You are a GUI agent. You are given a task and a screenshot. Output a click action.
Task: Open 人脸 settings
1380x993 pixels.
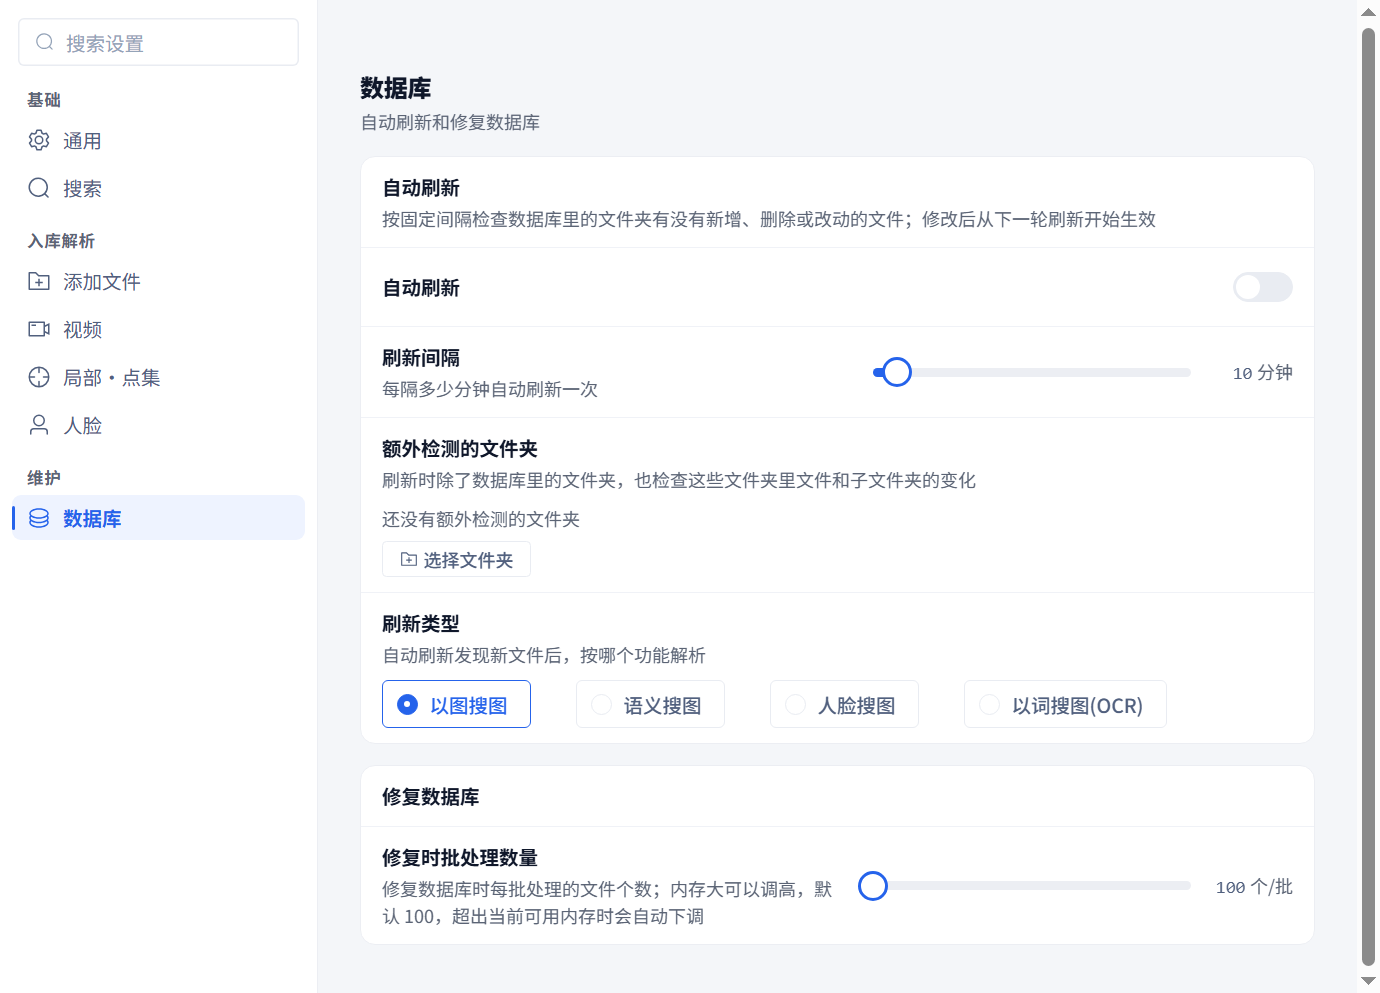[158, 426]
